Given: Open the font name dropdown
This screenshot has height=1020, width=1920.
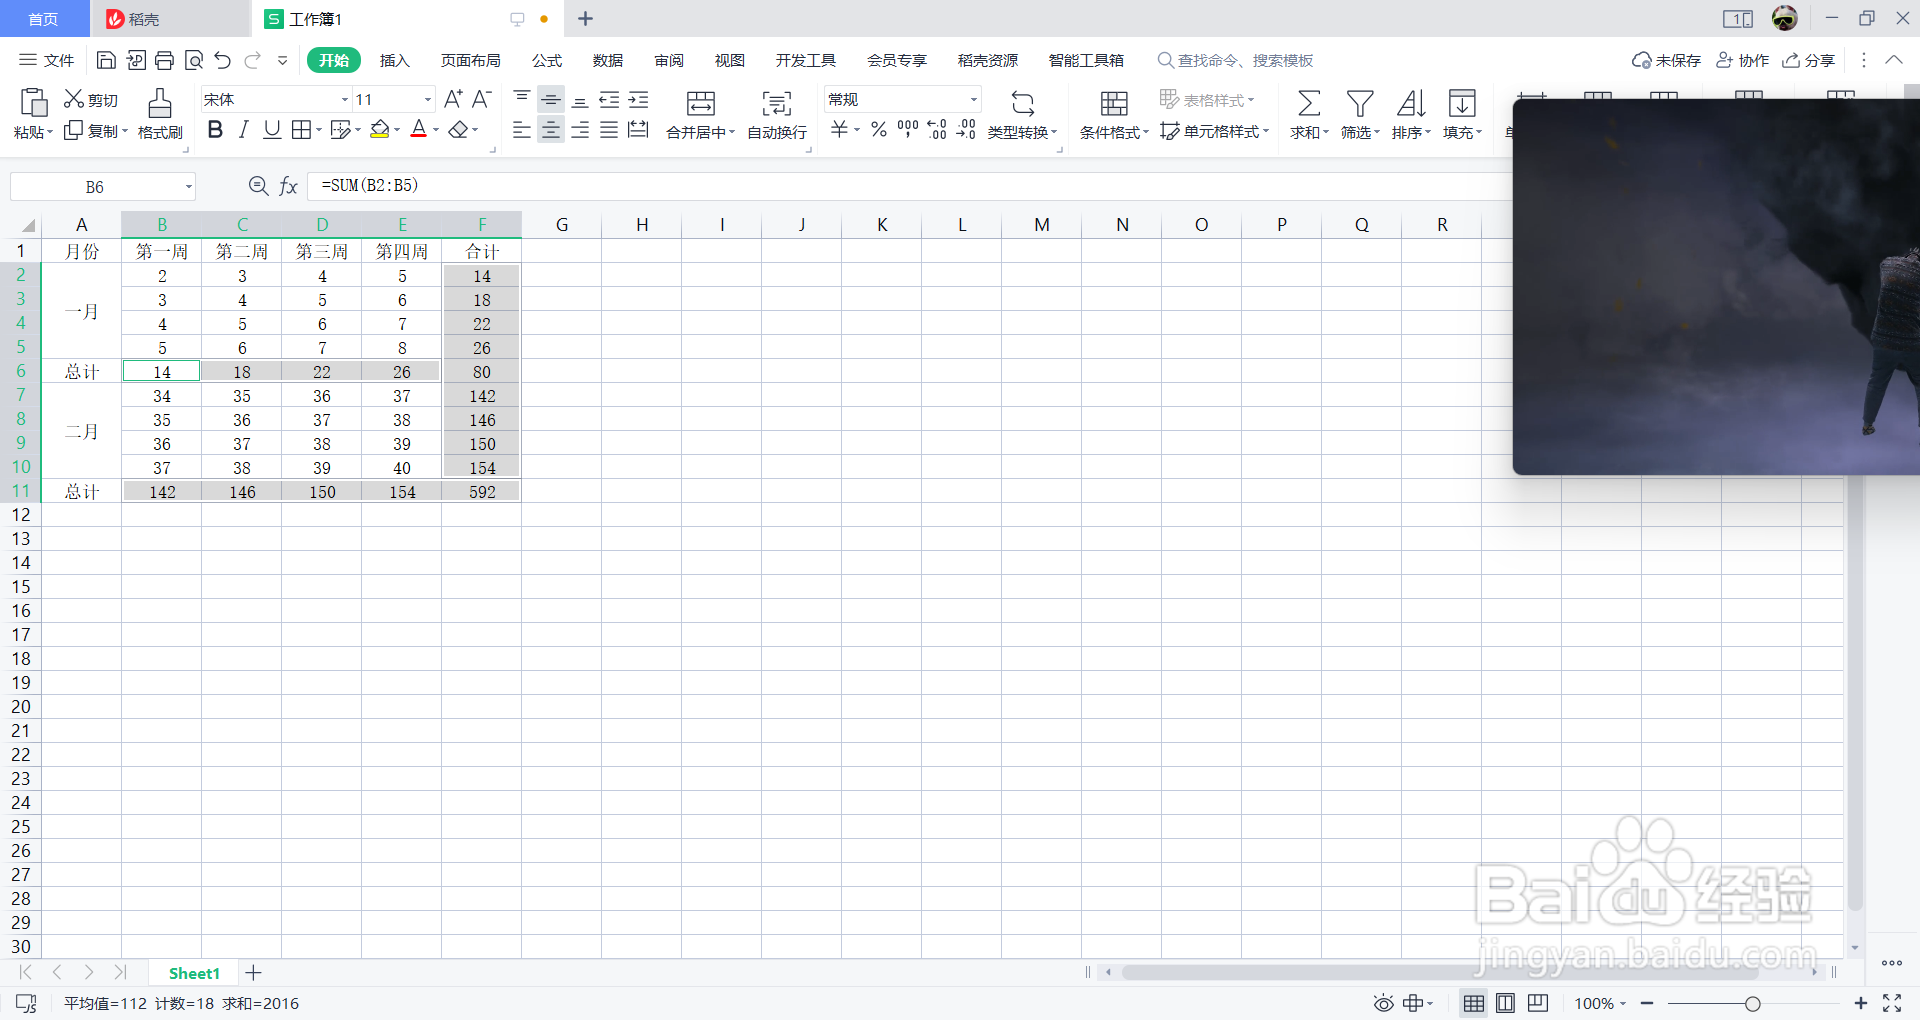Looking at the screenshot, I should point(345,99).
